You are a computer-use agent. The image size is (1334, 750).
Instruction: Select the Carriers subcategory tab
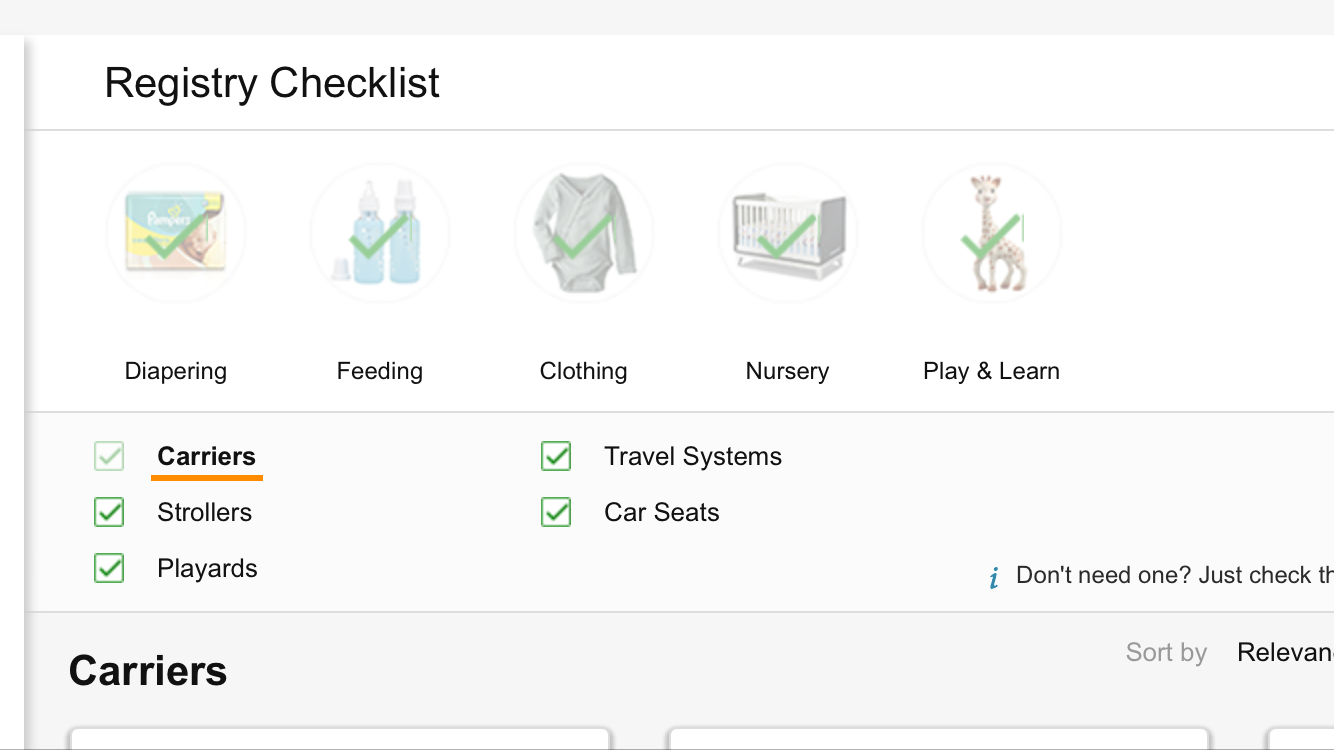click(207, 457)
